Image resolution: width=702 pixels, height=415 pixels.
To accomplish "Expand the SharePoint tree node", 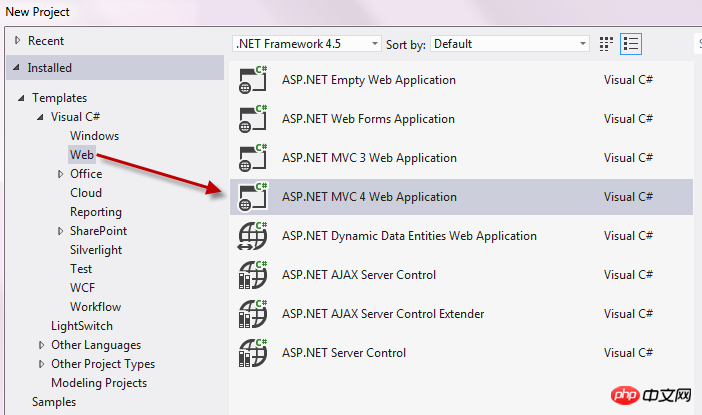I will tap(60, 231).
